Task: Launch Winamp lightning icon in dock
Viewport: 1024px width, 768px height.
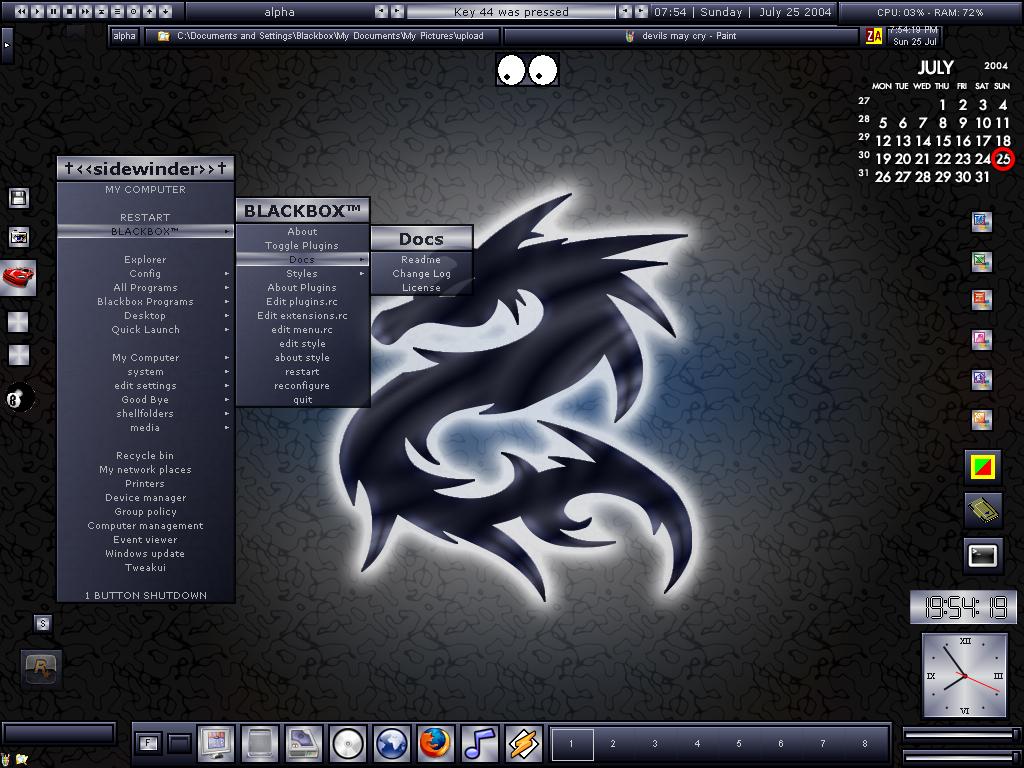Action: point(523,743)
